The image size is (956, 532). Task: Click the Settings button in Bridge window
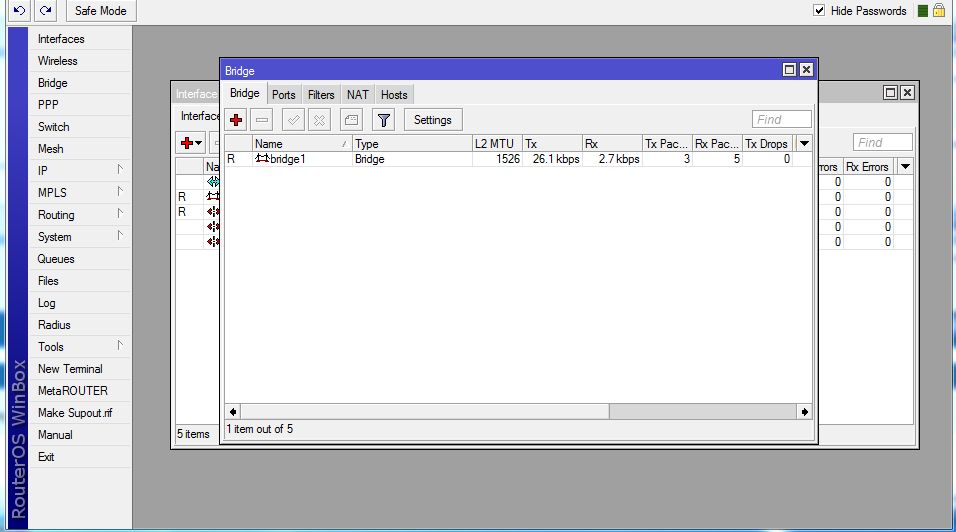[x=432, y=120]
